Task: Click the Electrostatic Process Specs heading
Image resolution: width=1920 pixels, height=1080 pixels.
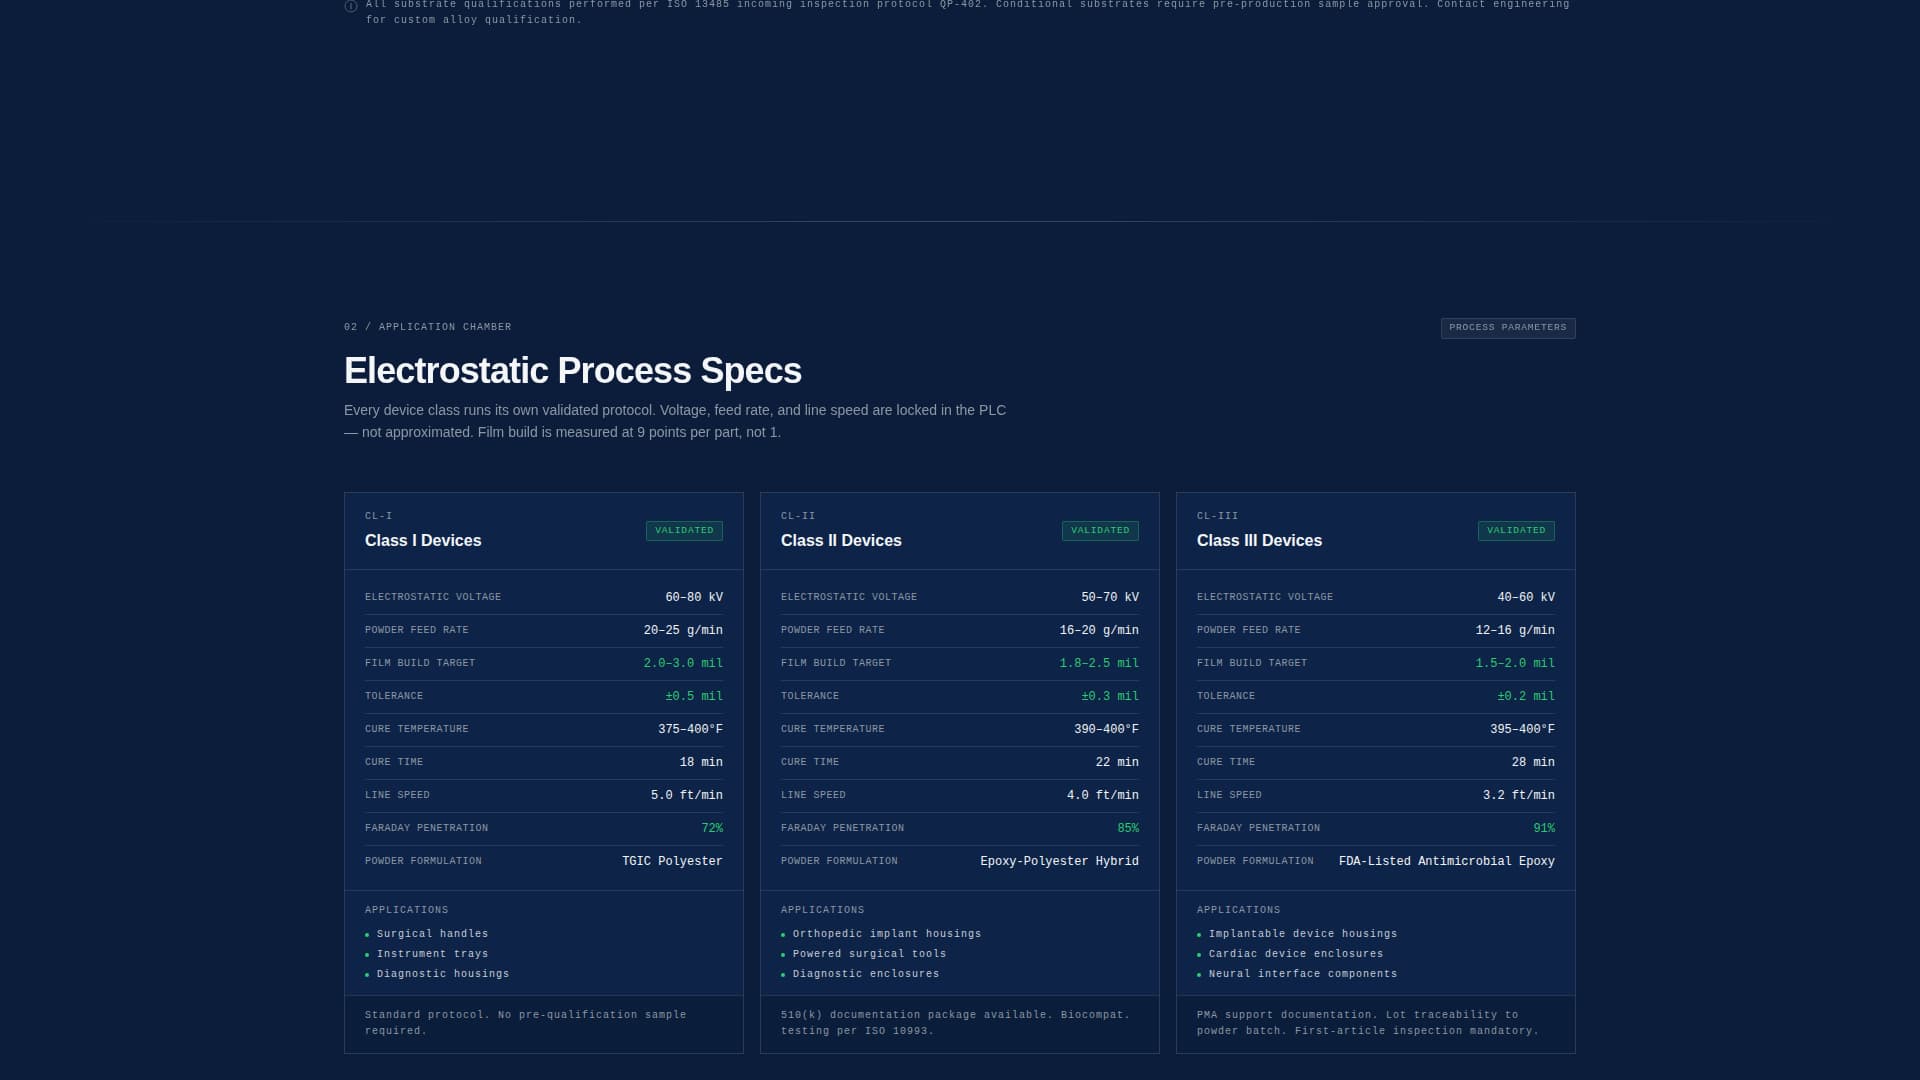Action: 572,371
